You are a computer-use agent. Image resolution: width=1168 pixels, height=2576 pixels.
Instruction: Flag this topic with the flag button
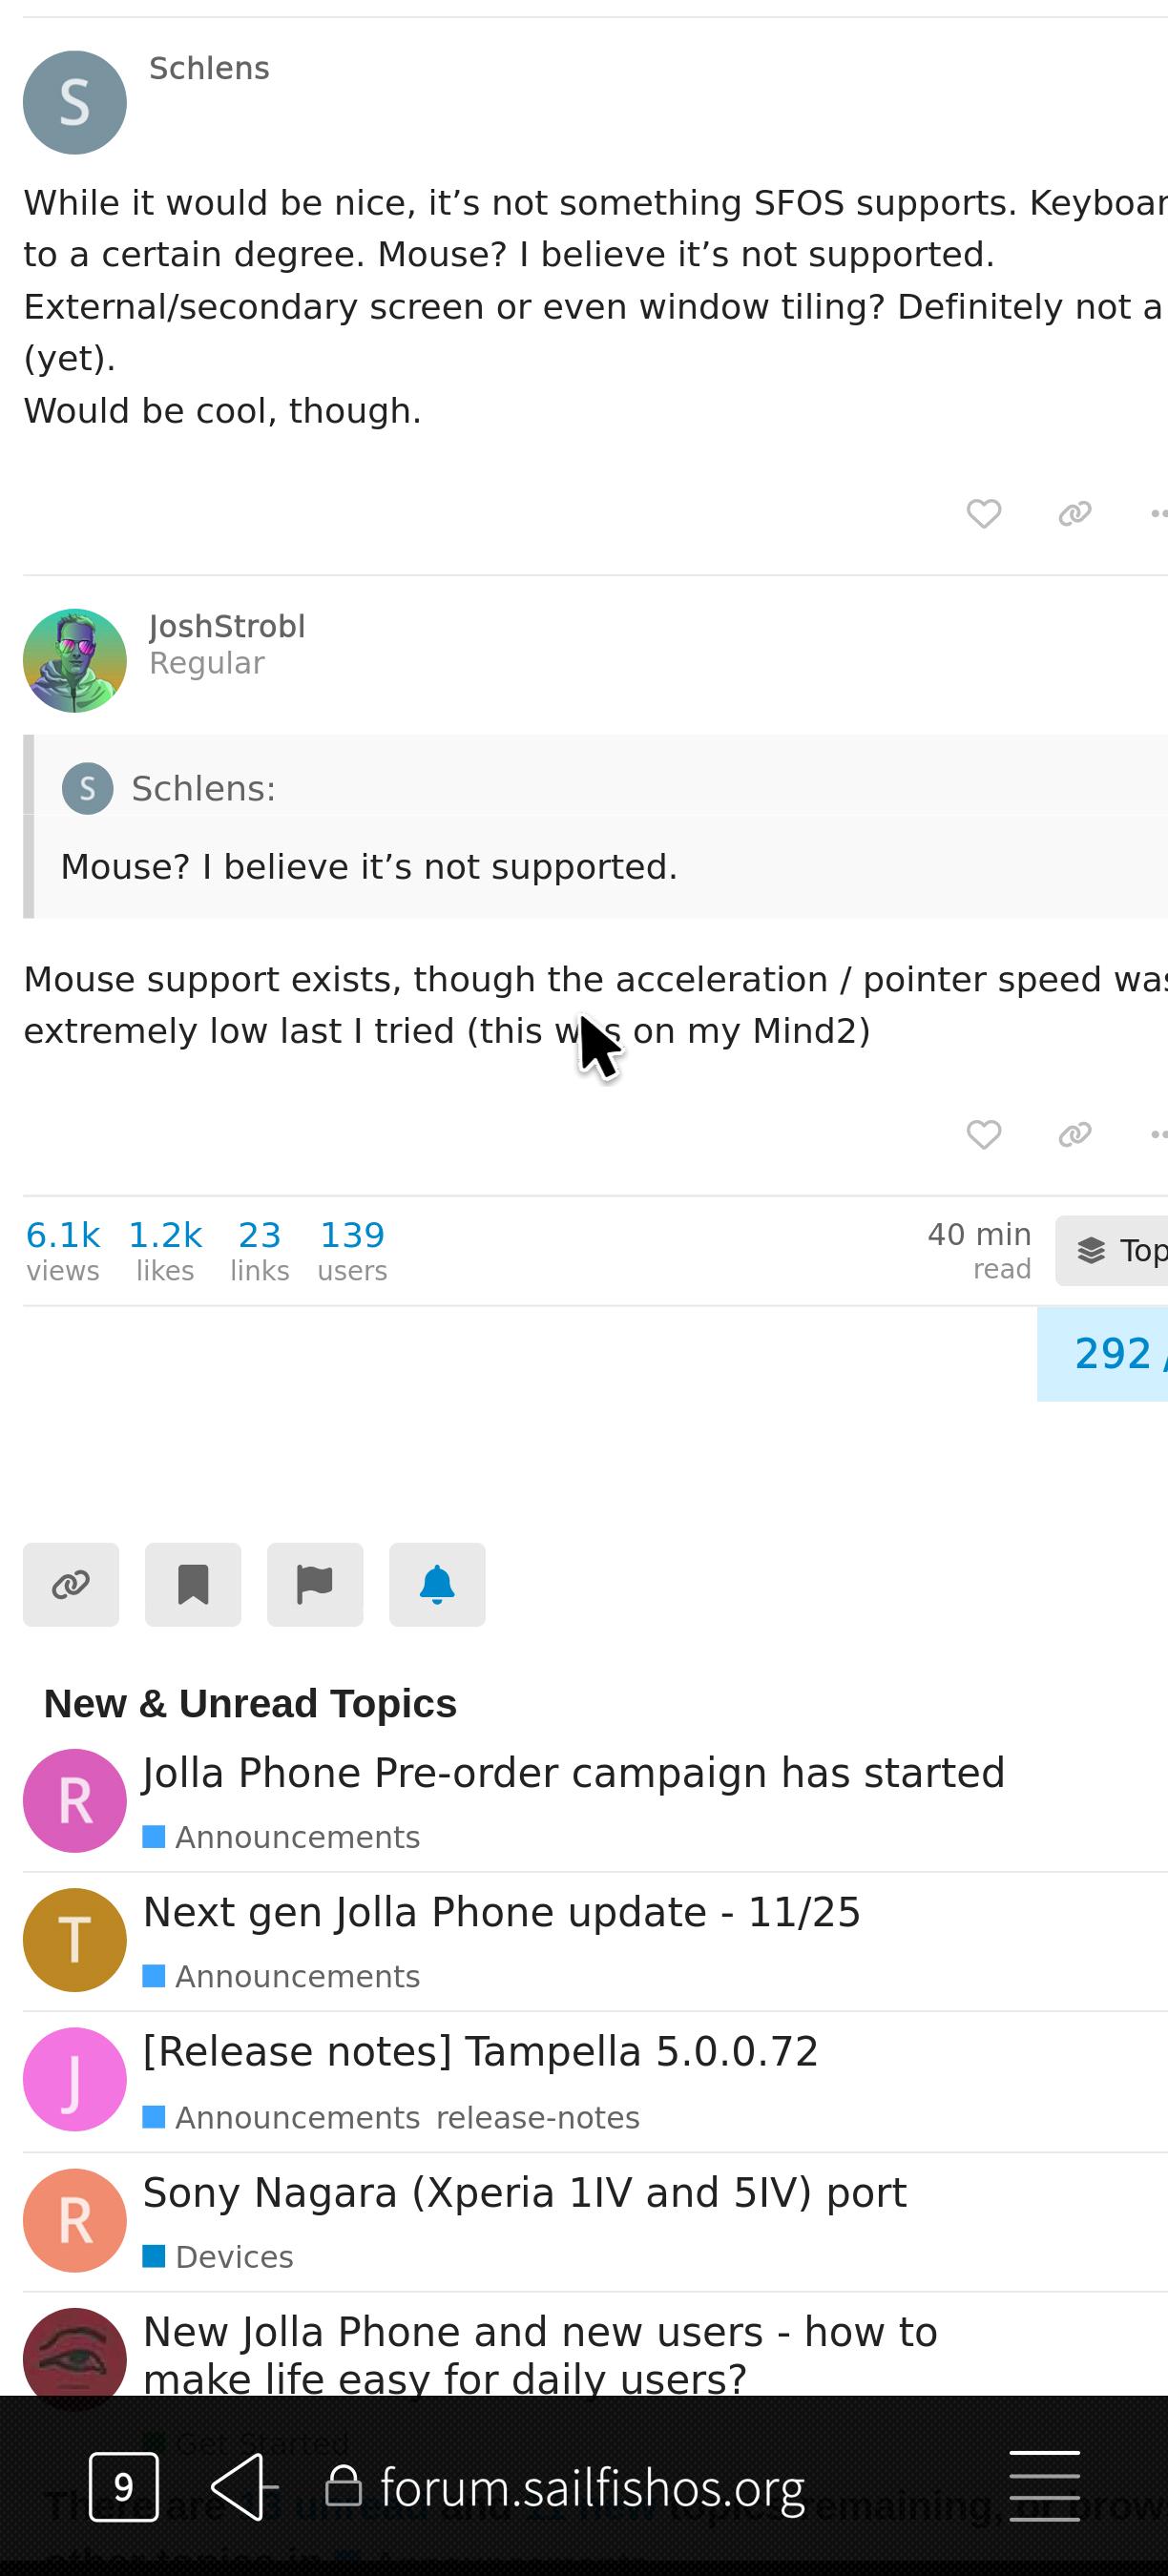point(315,1585)
